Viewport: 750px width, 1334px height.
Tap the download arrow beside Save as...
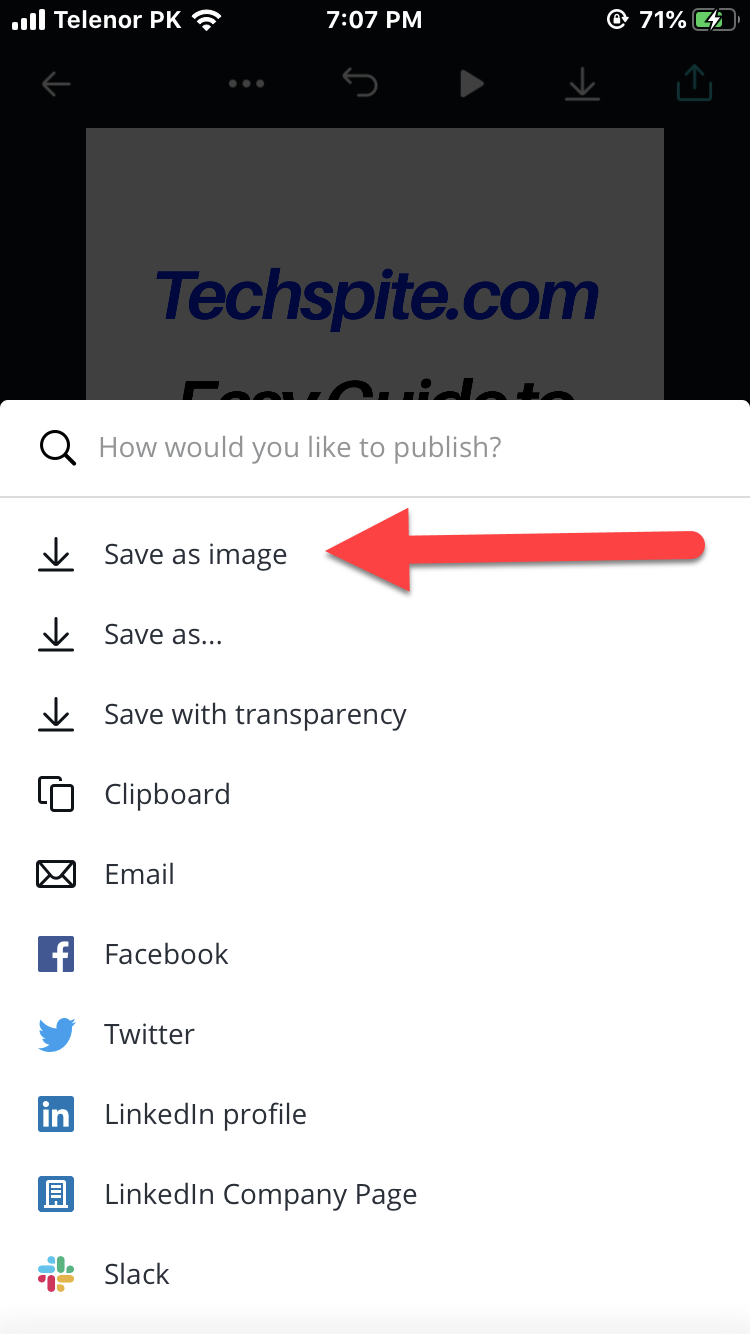coord(56,635)
